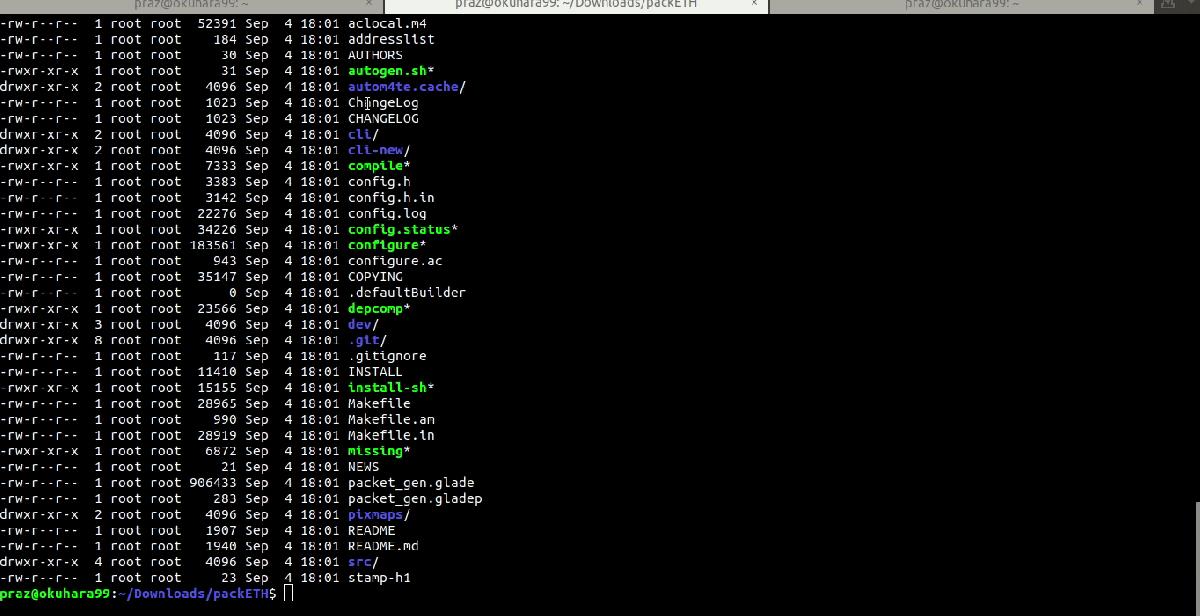Screen dimensions: 1200x616
Task: Click the missing* executable name
Action: click(379, 451)
